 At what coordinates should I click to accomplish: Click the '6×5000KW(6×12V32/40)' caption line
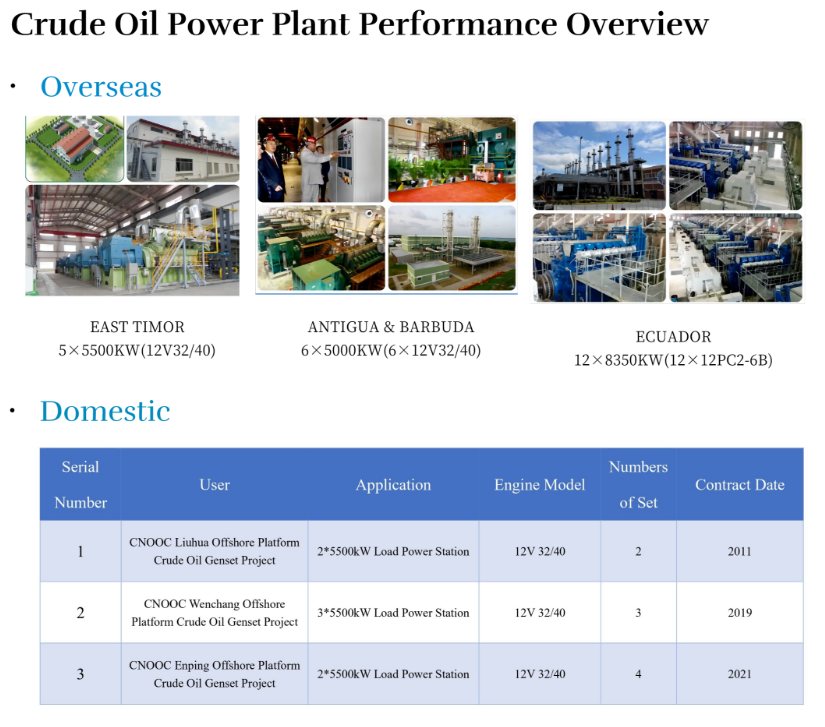pyautogui.click(x=391, y=350)
